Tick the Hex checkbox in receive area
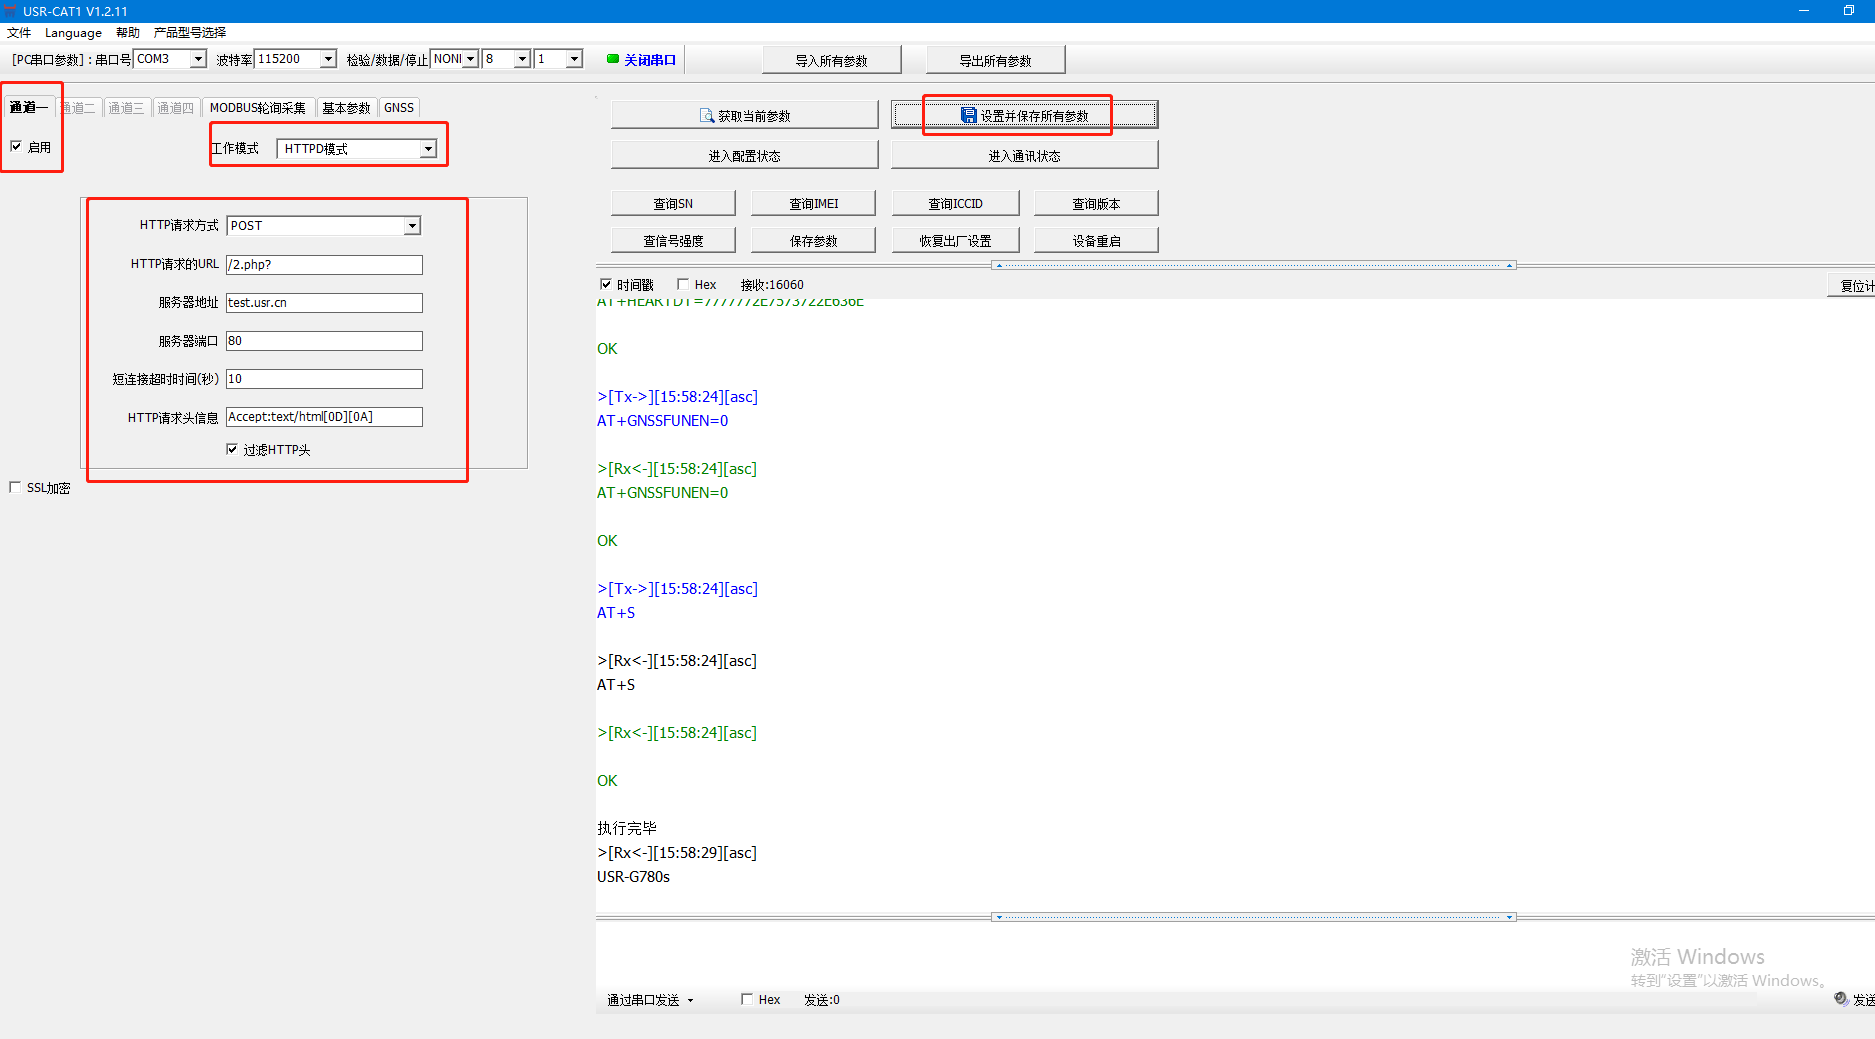Image resolution: width=1875 pixels, height=1039 pixels. tap(683, 285)
